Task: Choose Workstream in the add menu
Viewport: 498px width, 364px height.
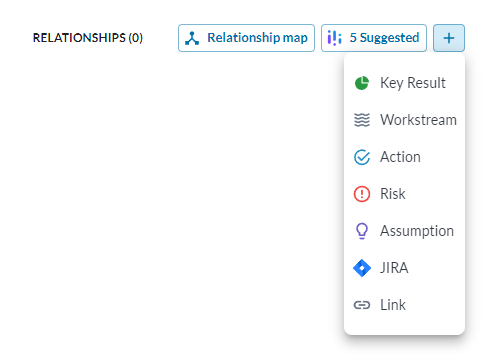Action: 404,120
